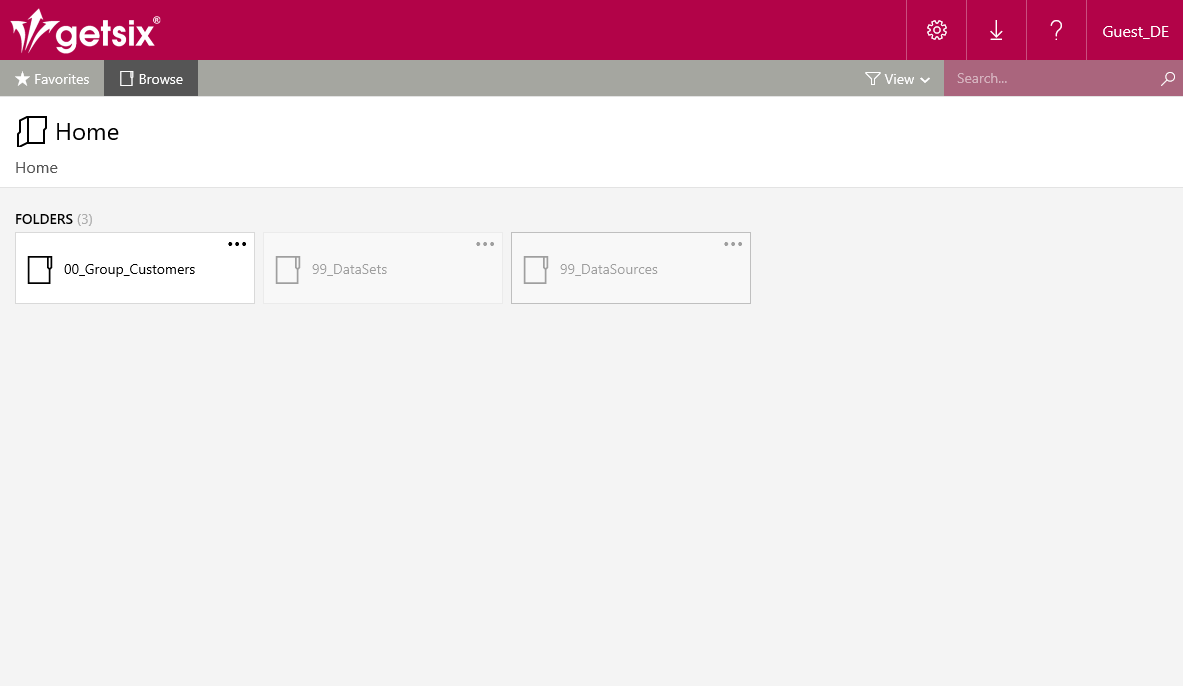1183x686 pixels.
Task: Expand the View filter dropdown
Action: [897, 78]
